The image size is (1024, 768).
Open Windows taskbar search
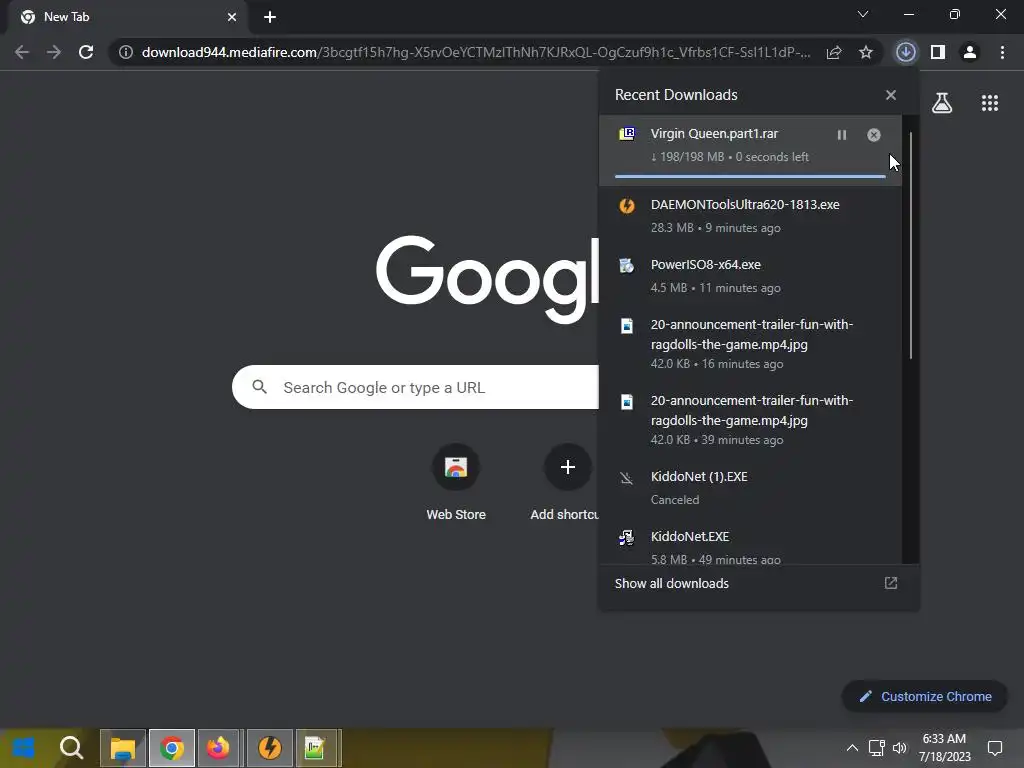point(71,748)
